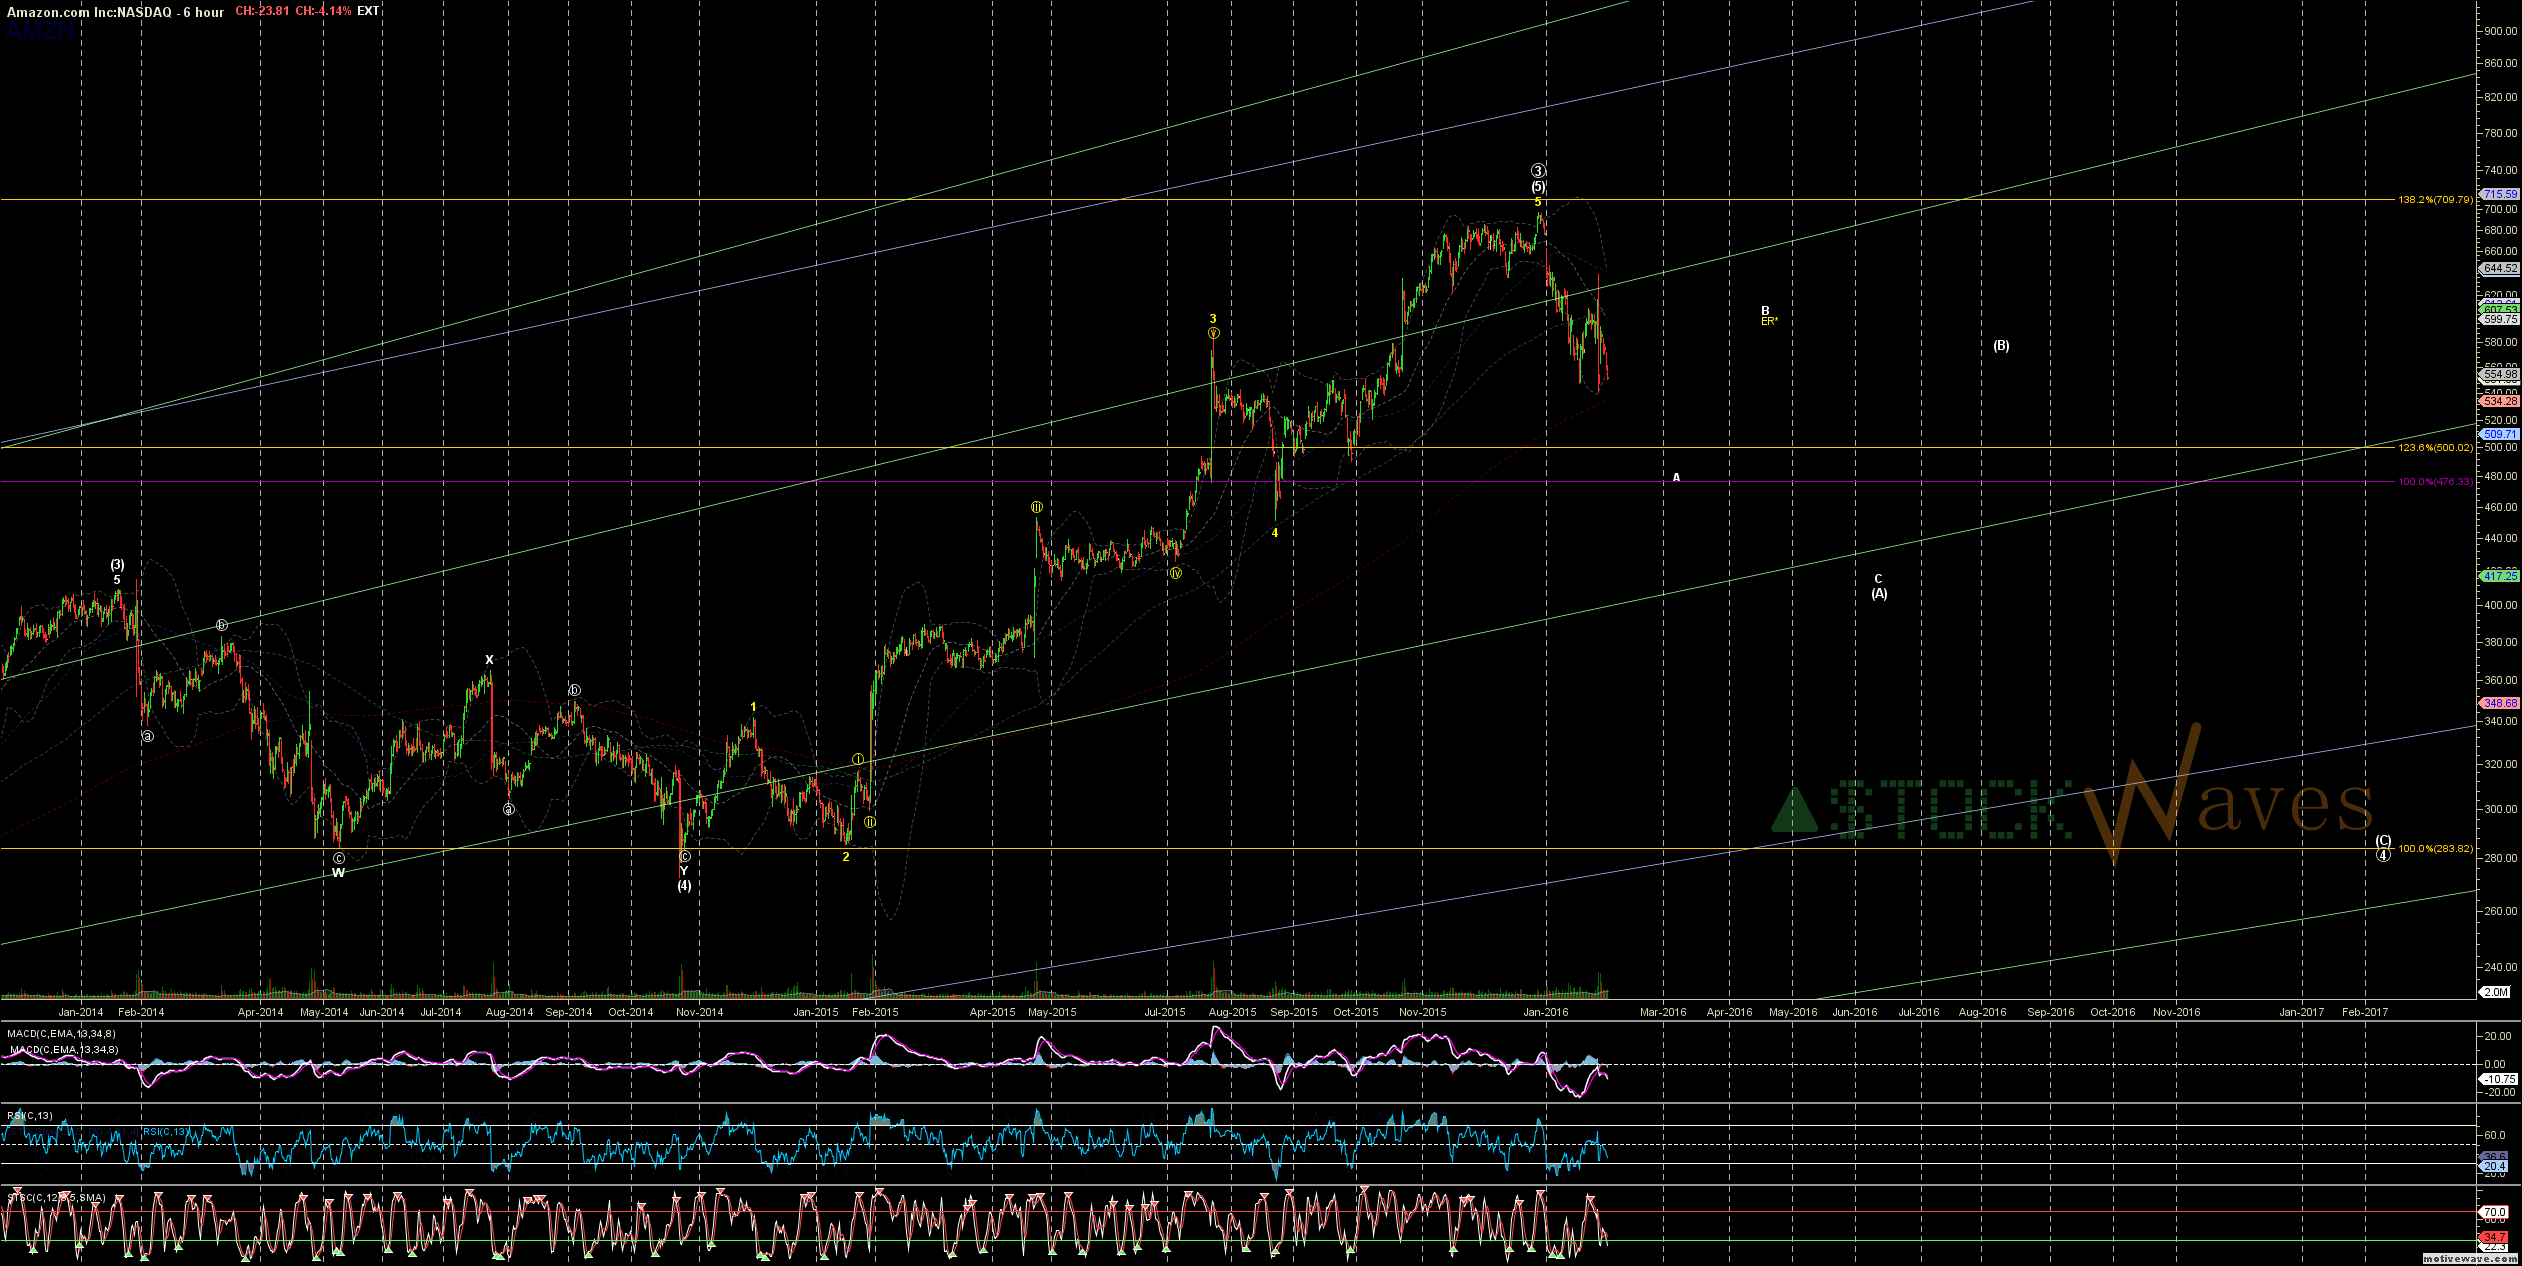
Task: Click the EXT label in header
Action: coord(368,11)
